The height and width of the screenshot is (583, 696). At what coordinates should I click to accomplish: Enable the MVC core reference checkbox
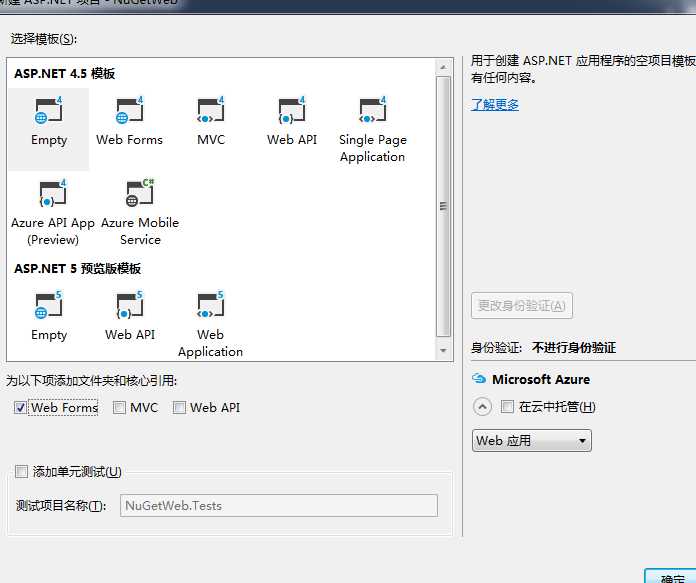(x=119, y=407)
